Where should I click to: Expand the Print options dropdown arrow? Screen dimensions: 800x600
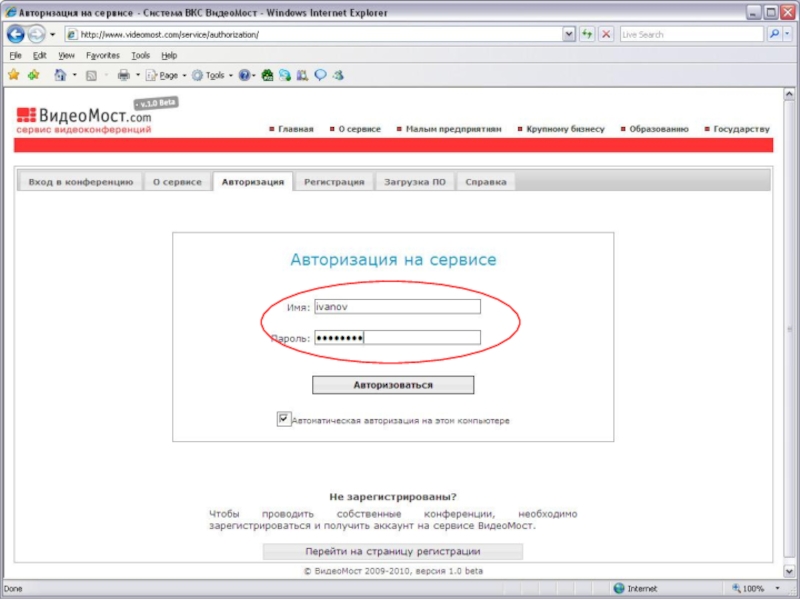click(137, 75)
